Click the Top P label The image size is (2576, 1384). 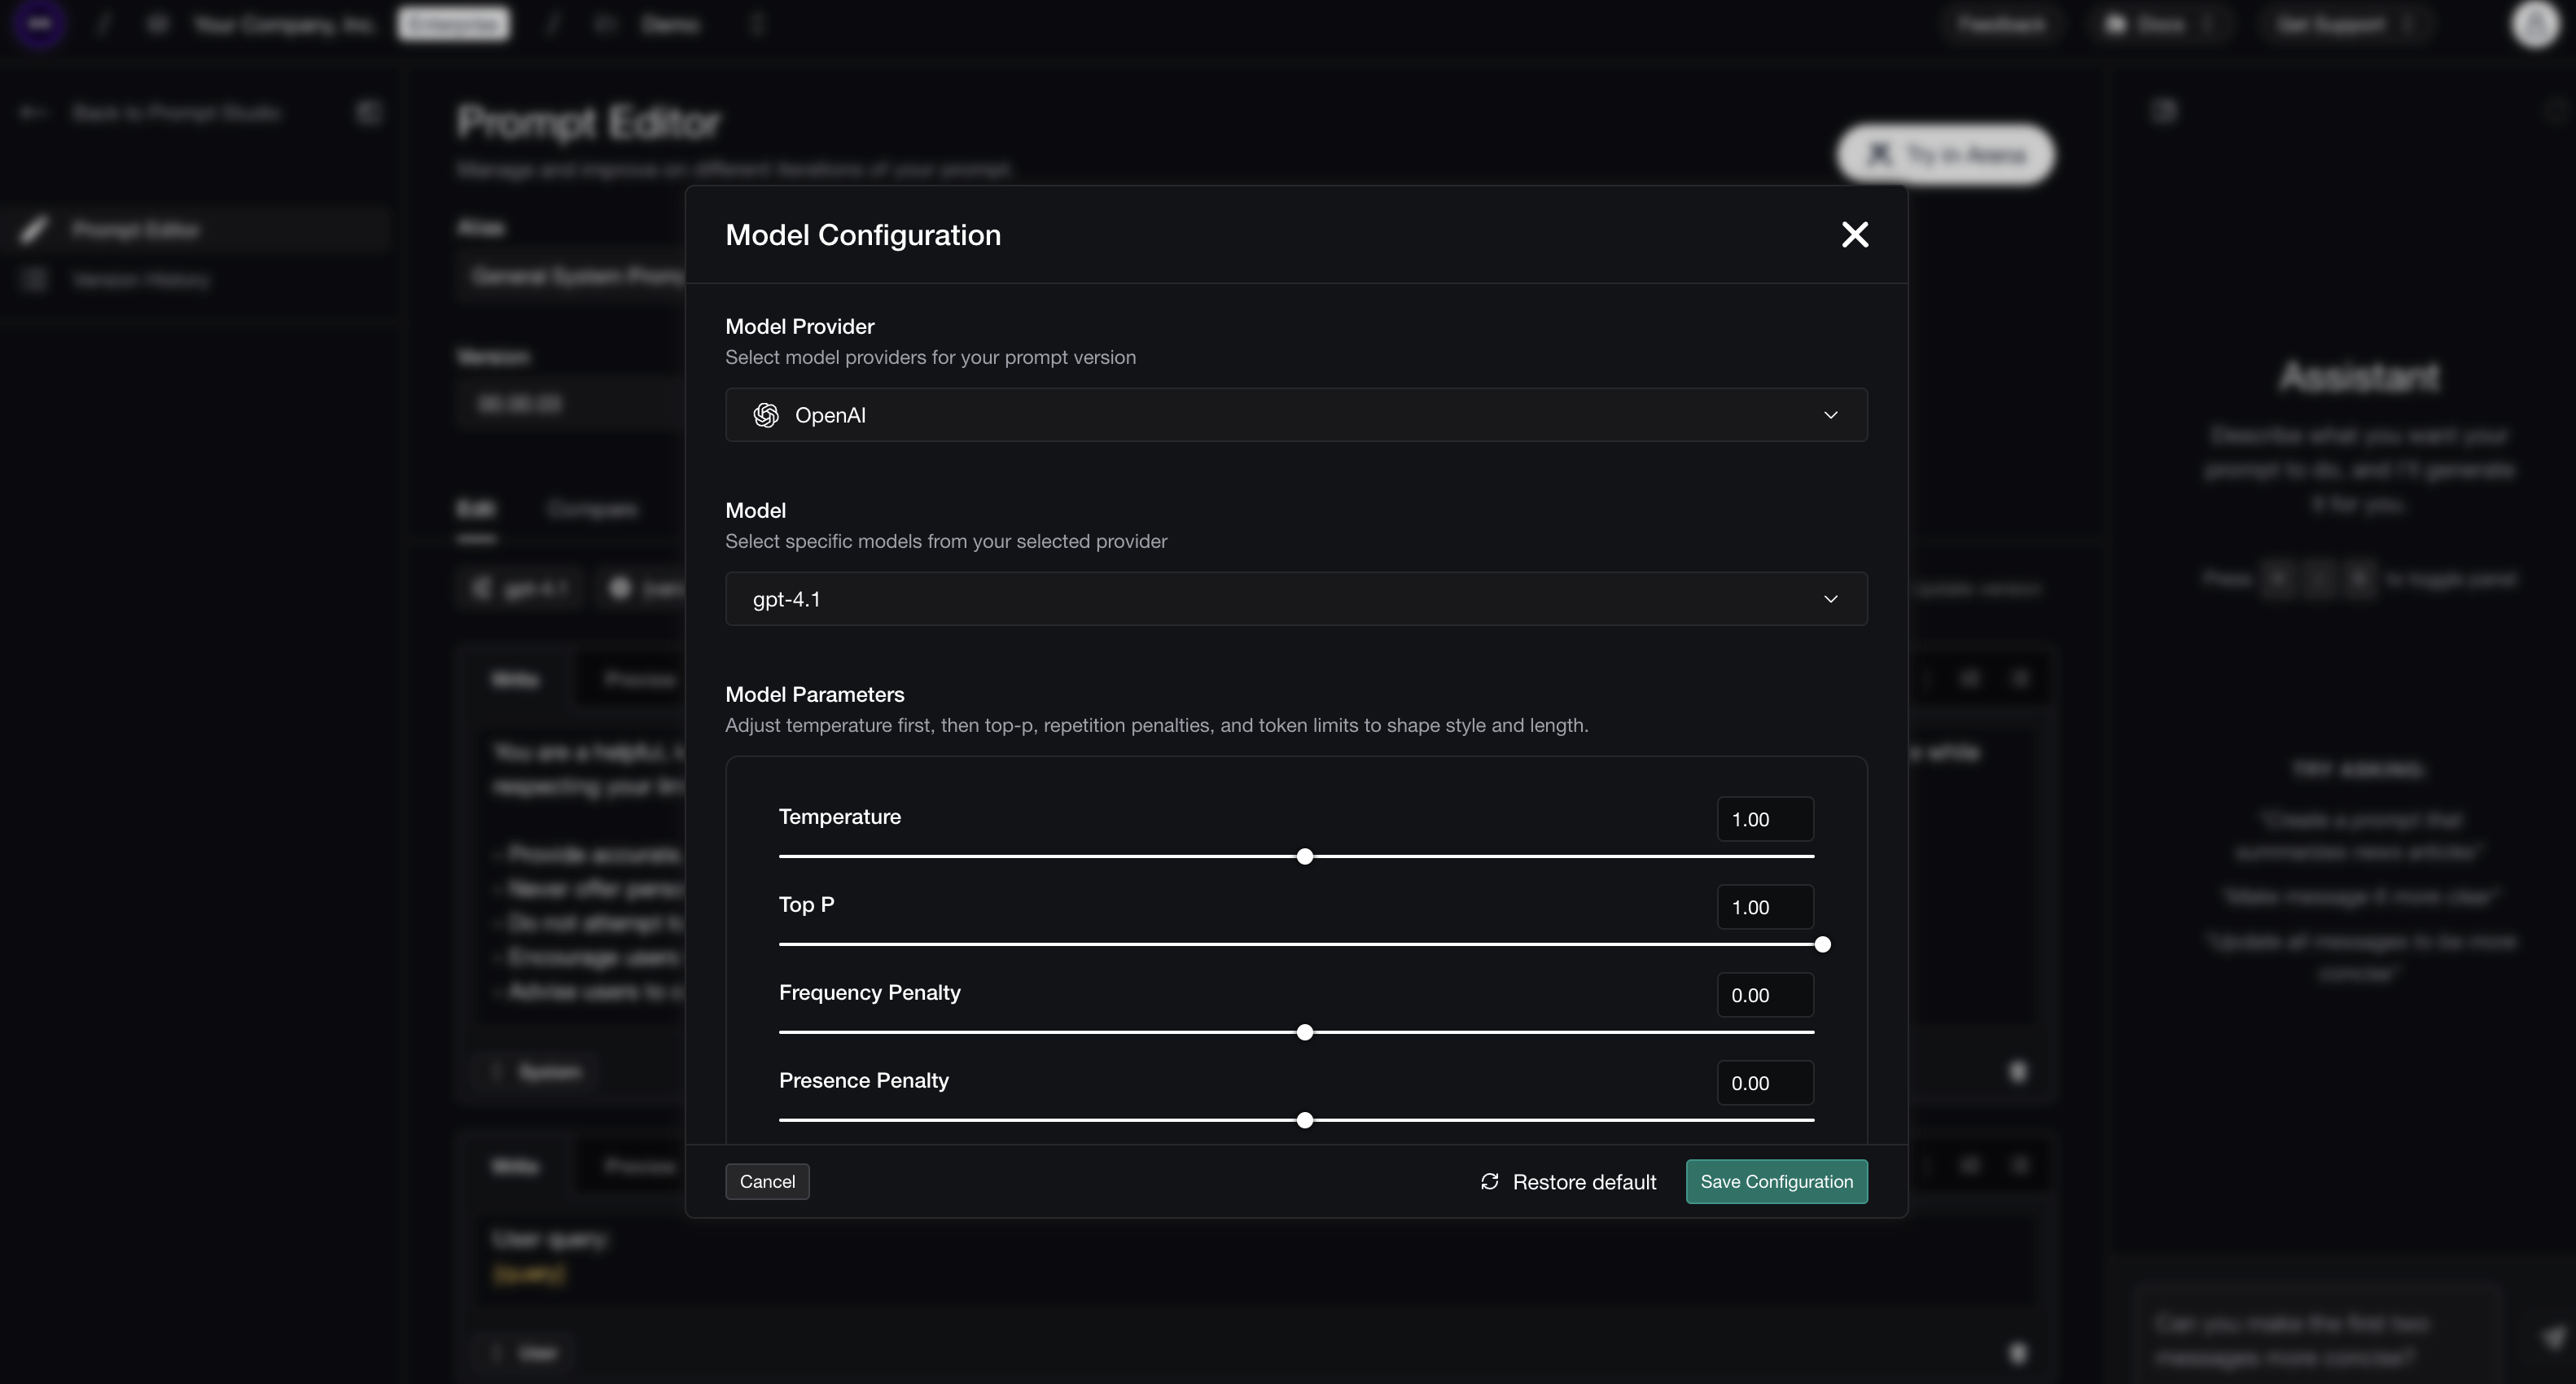[807, 905]
